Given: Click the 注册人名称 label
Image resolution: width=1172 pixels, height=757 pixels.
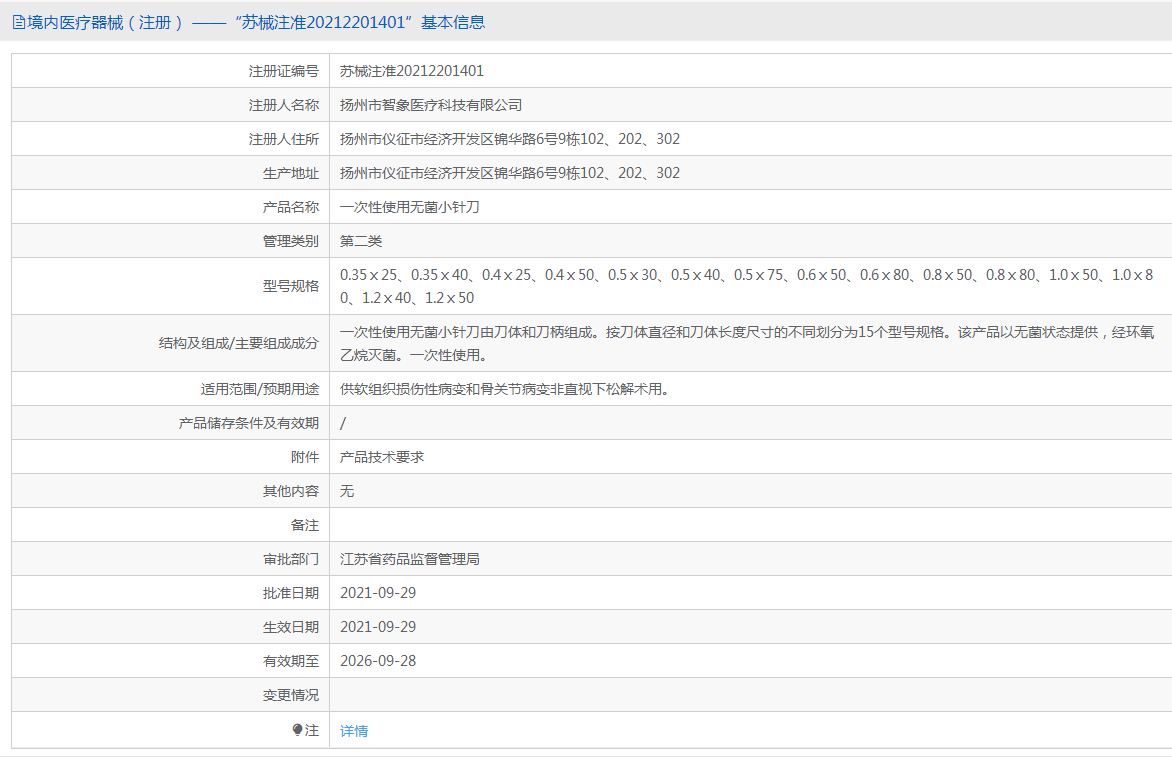Looking at the screenshot, I should pos(284,105).
